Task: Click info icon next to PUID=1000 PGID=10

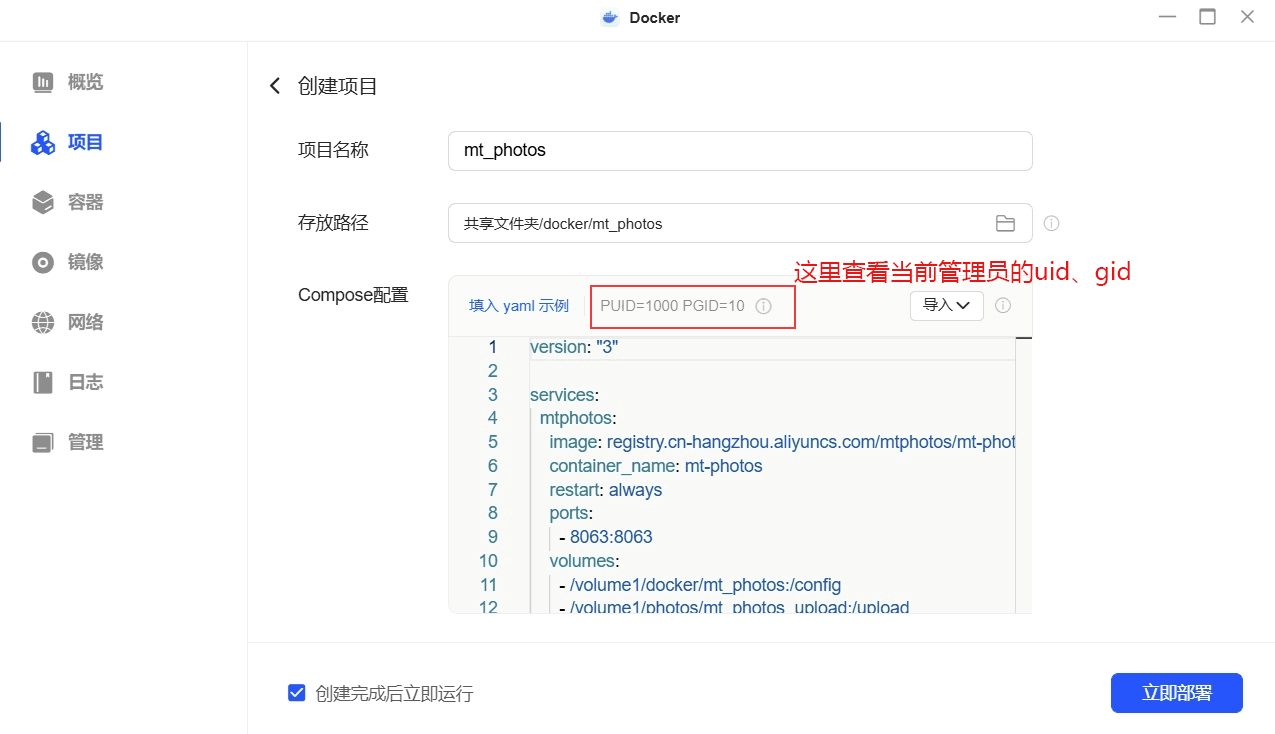Action: 763,306
